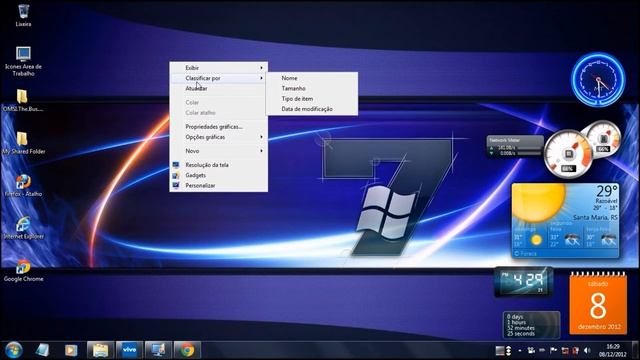640x360 pixels.
Task: Open the blue notebook icon in taskbar
Action: pos(42,350)
